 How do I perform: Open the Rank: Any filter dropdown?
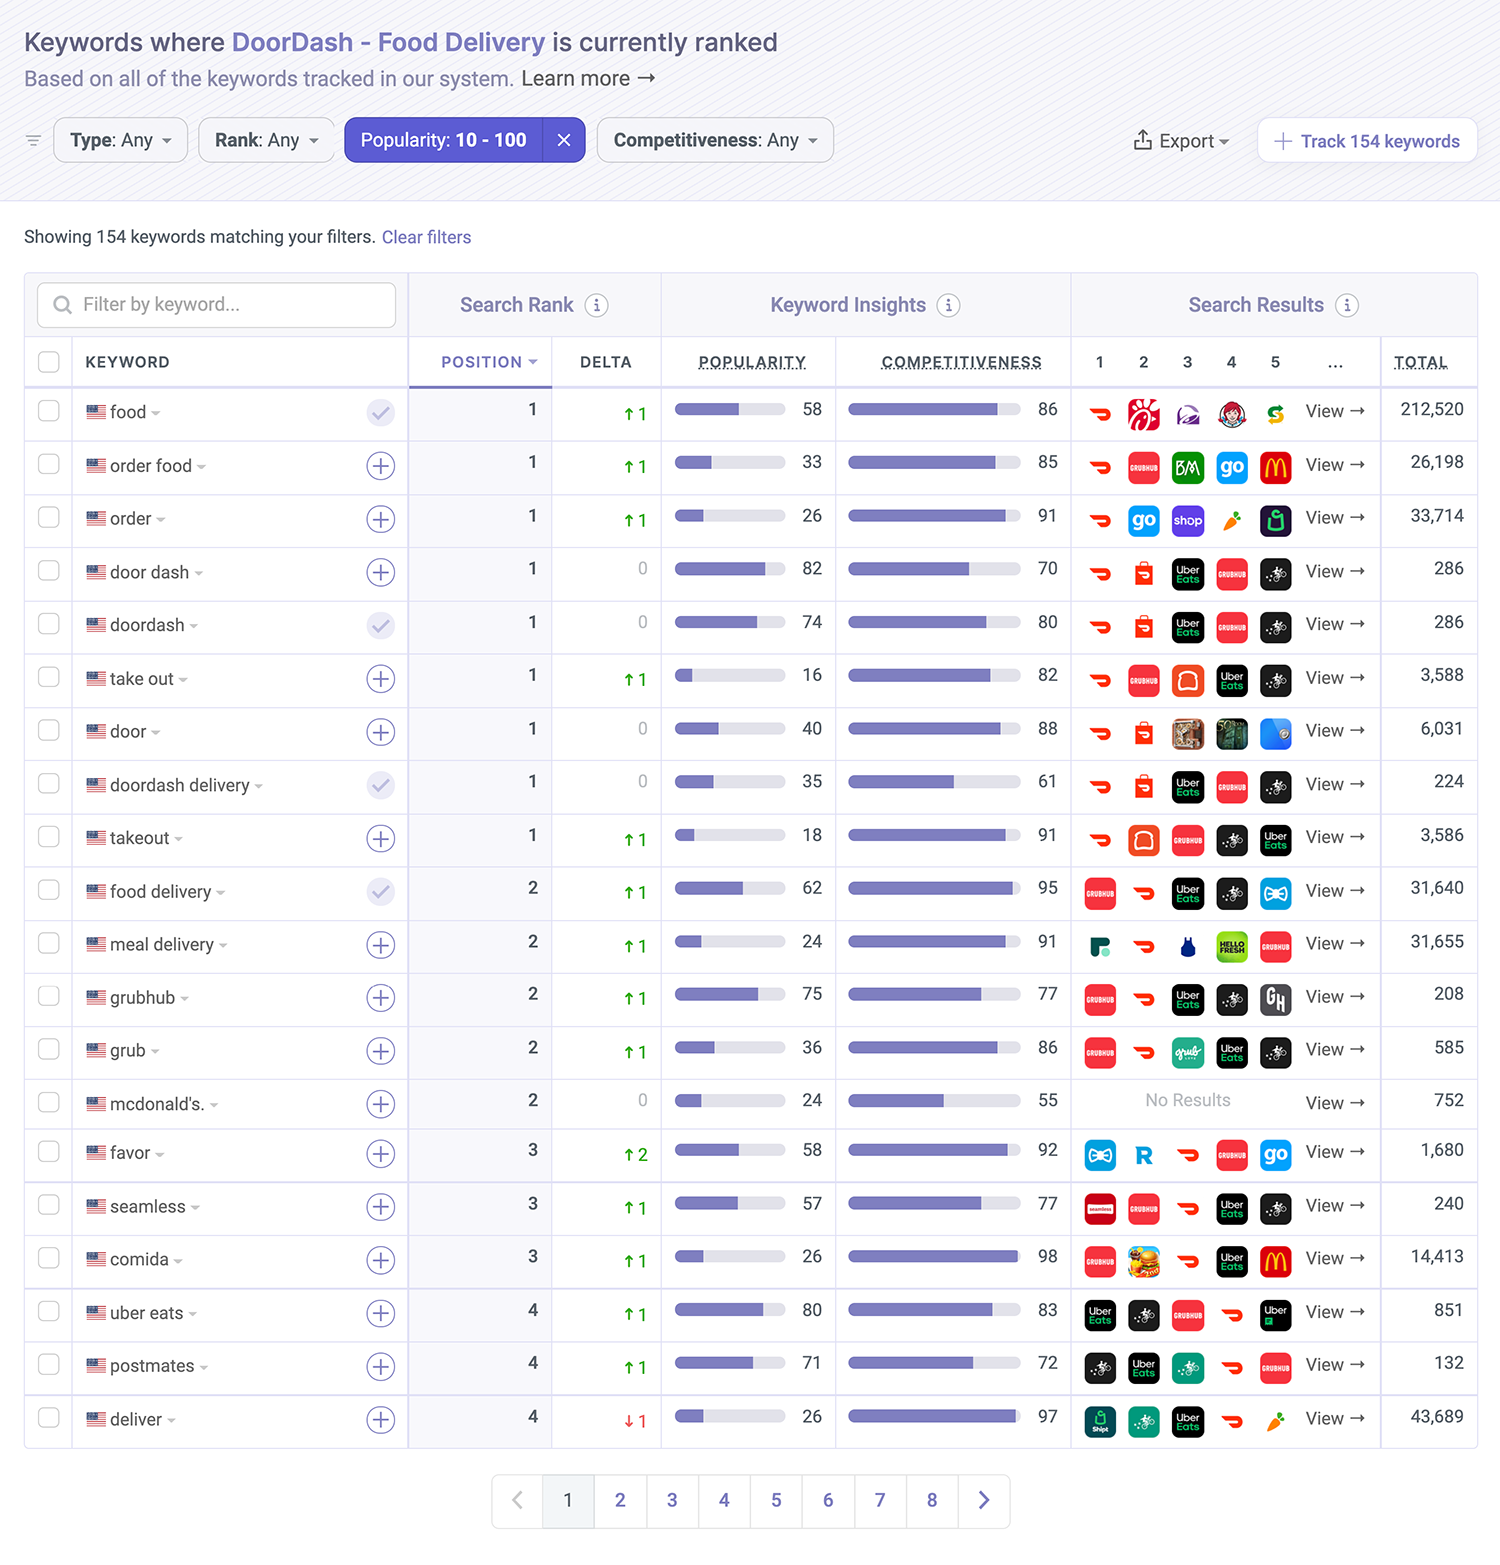tap(267, 140)
